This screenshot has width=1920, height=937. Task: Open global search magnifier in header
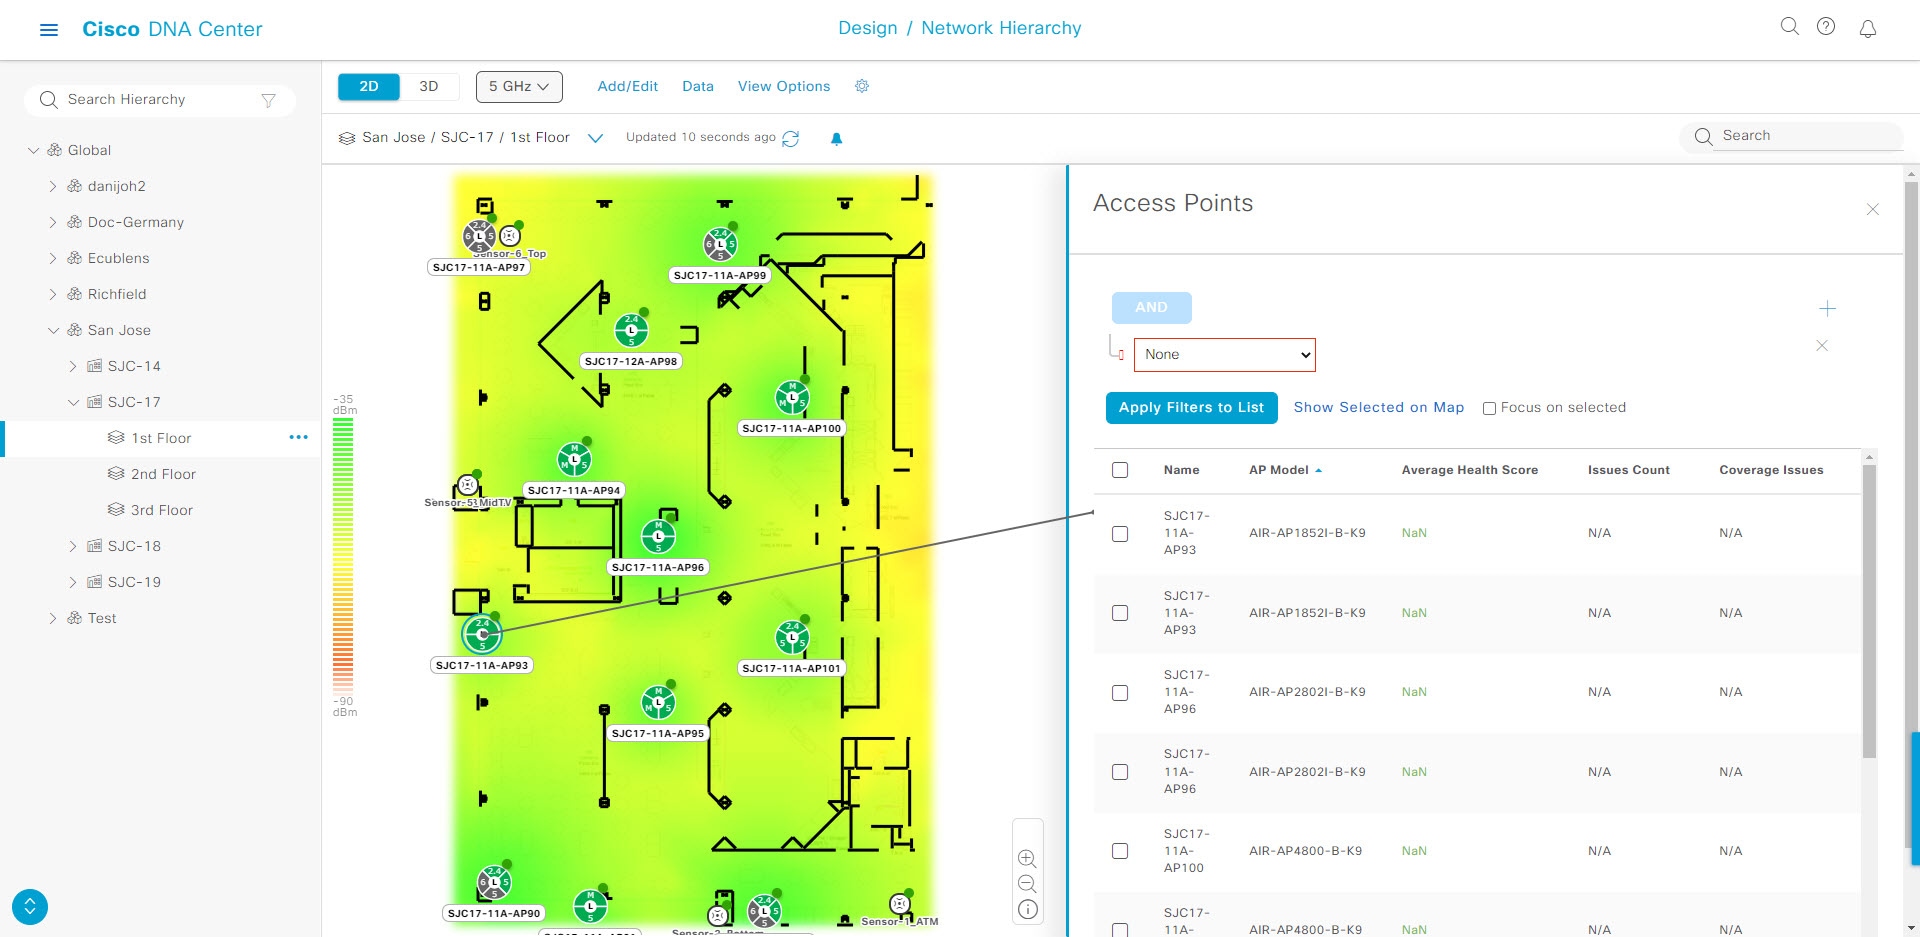(x=1790, y=27)
